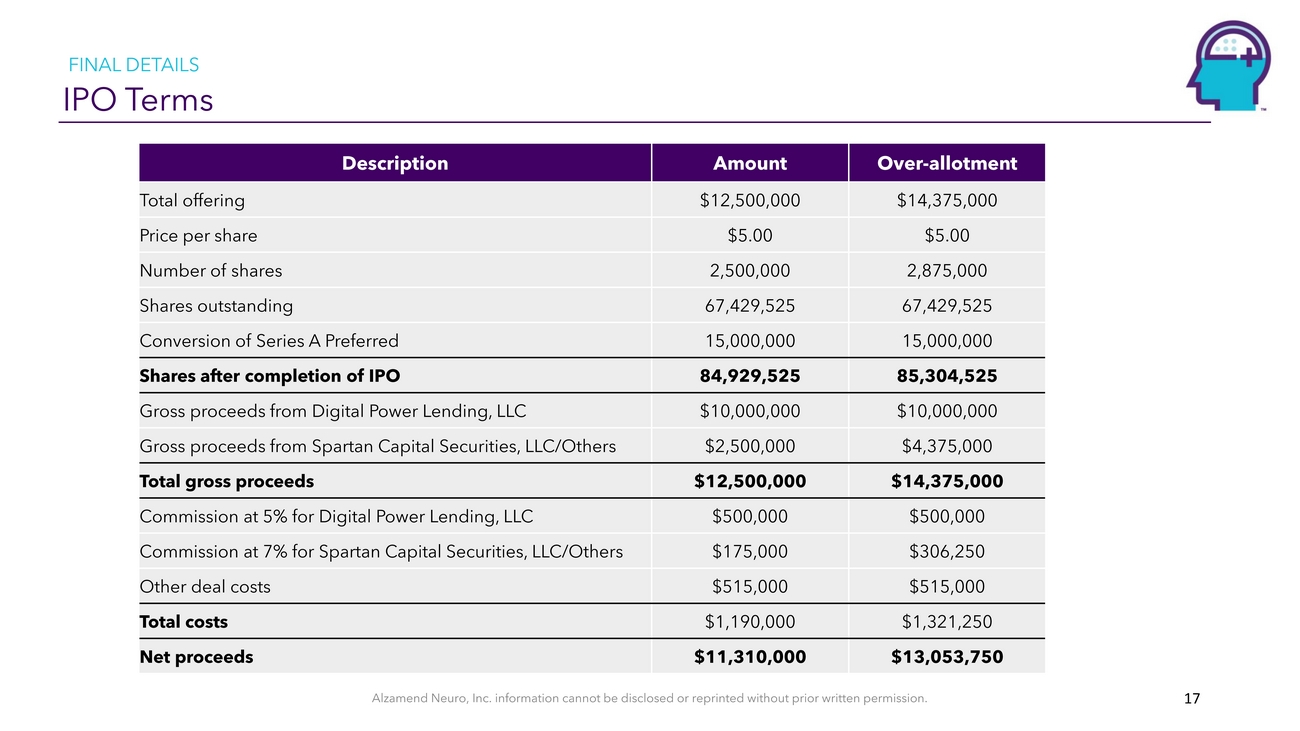Click Conversion of Series A Preferred

(269, 341)
